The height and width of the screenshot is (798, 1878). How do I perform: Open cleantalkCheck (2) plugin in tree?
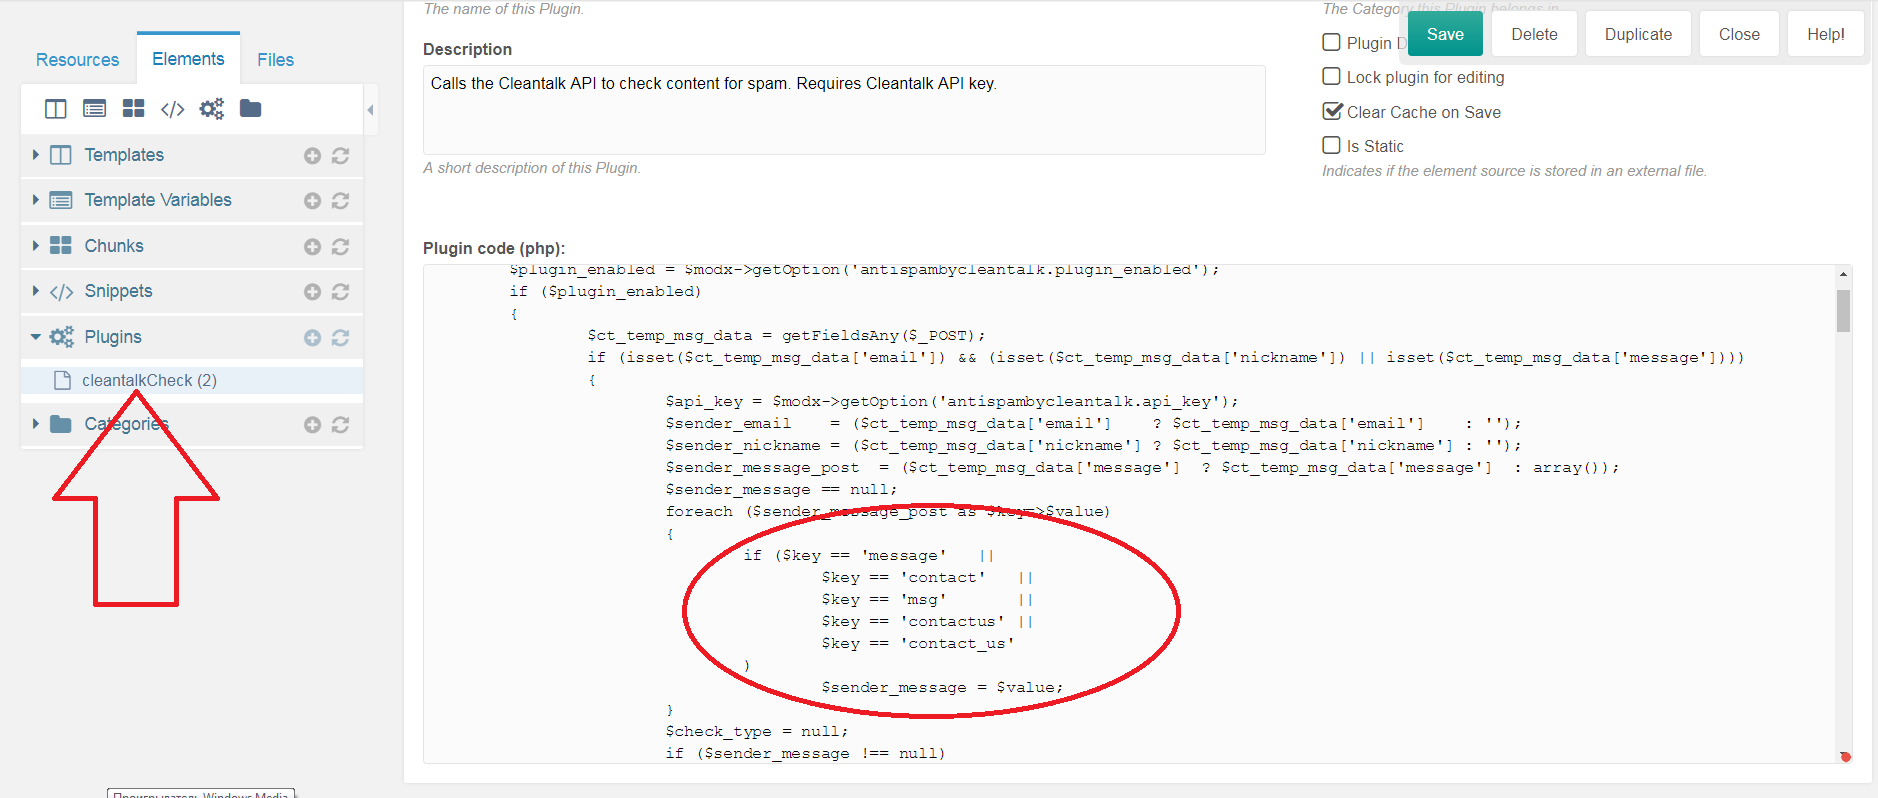coord(149,380)
